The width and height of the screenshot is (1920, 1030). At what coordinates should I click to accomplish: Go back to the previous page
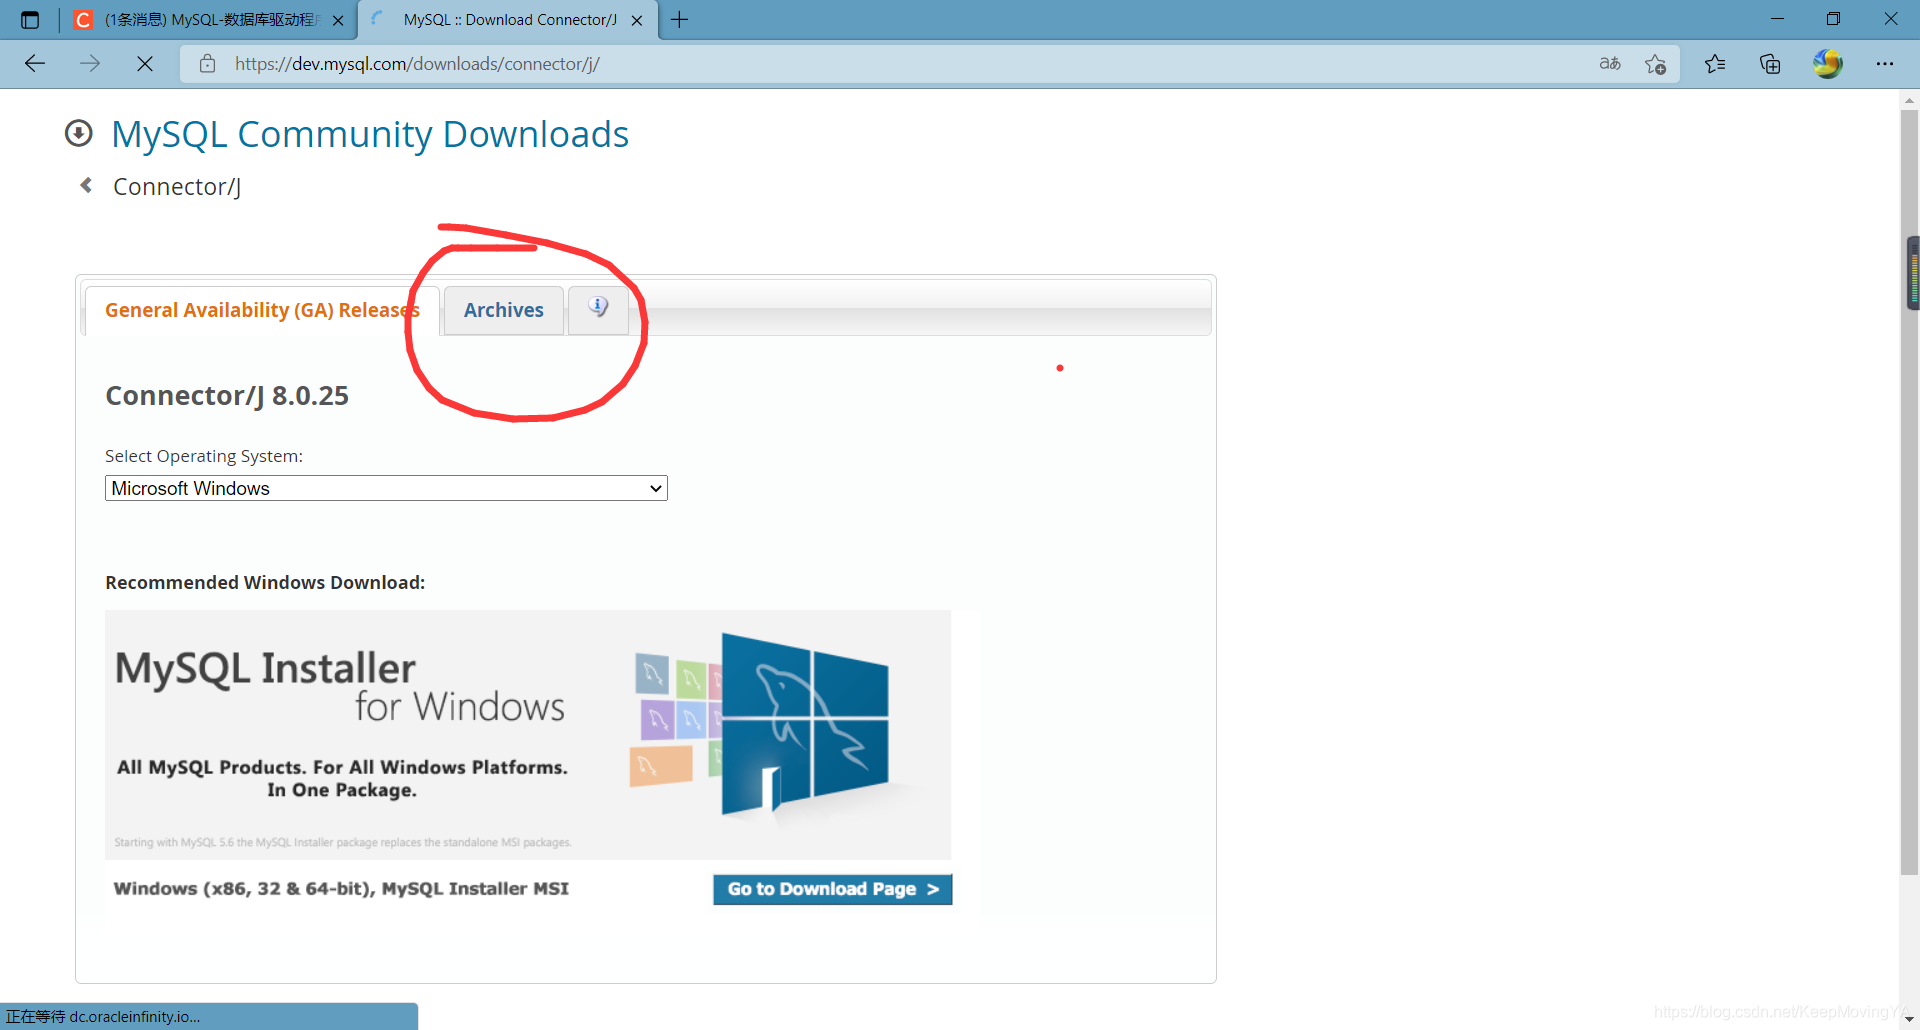[35, 64]
